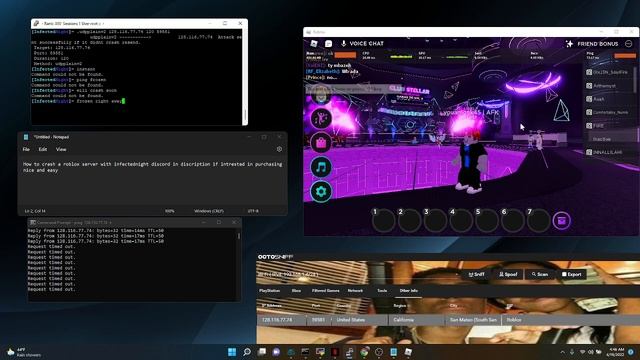Viewport: 640px width, 360px height.
Task: Click the 59581 port cell
Action: point(318,320)
